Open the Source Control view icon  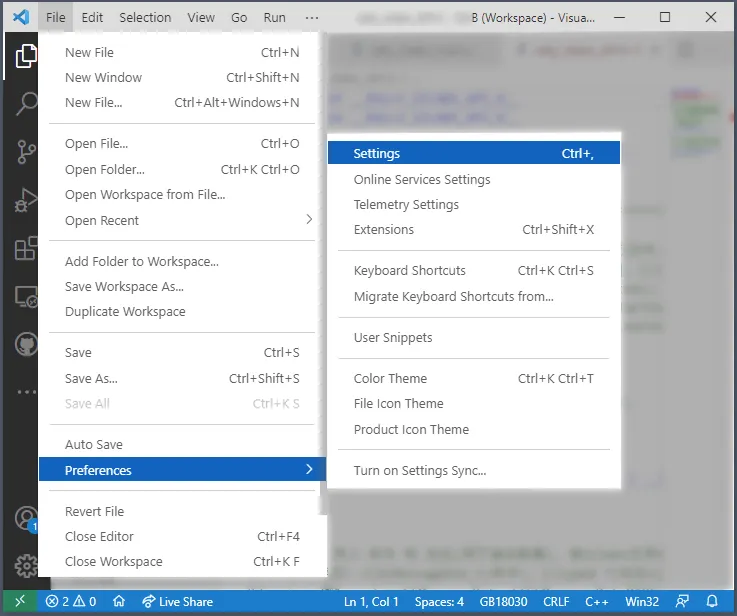click(x=26, y=152)
